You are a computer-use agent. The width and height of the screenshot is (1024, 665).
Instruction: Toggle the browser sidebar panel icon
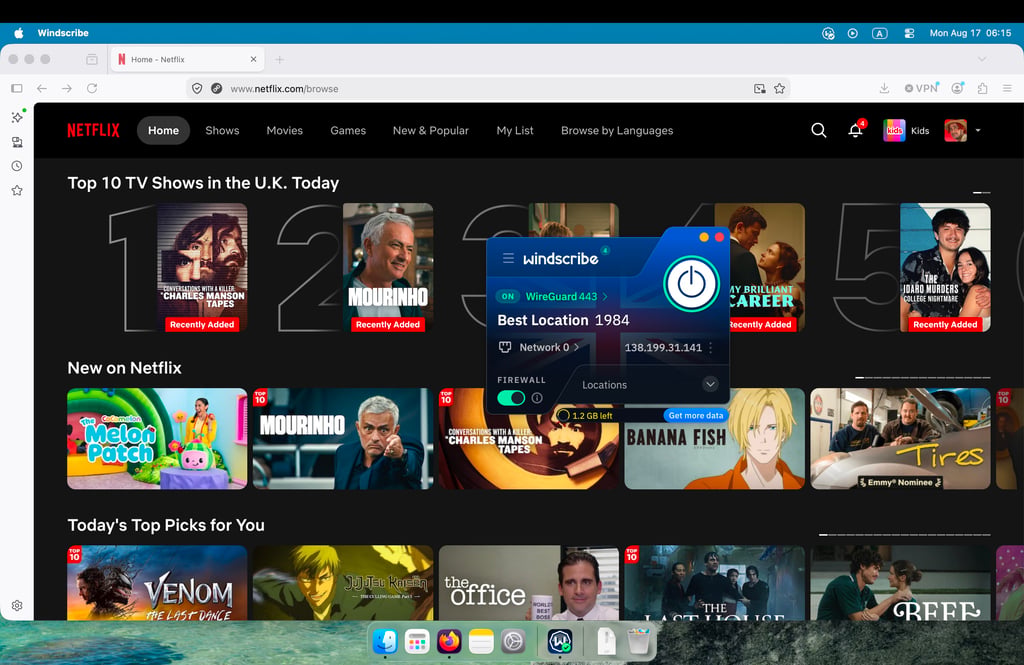click(17, 88)
